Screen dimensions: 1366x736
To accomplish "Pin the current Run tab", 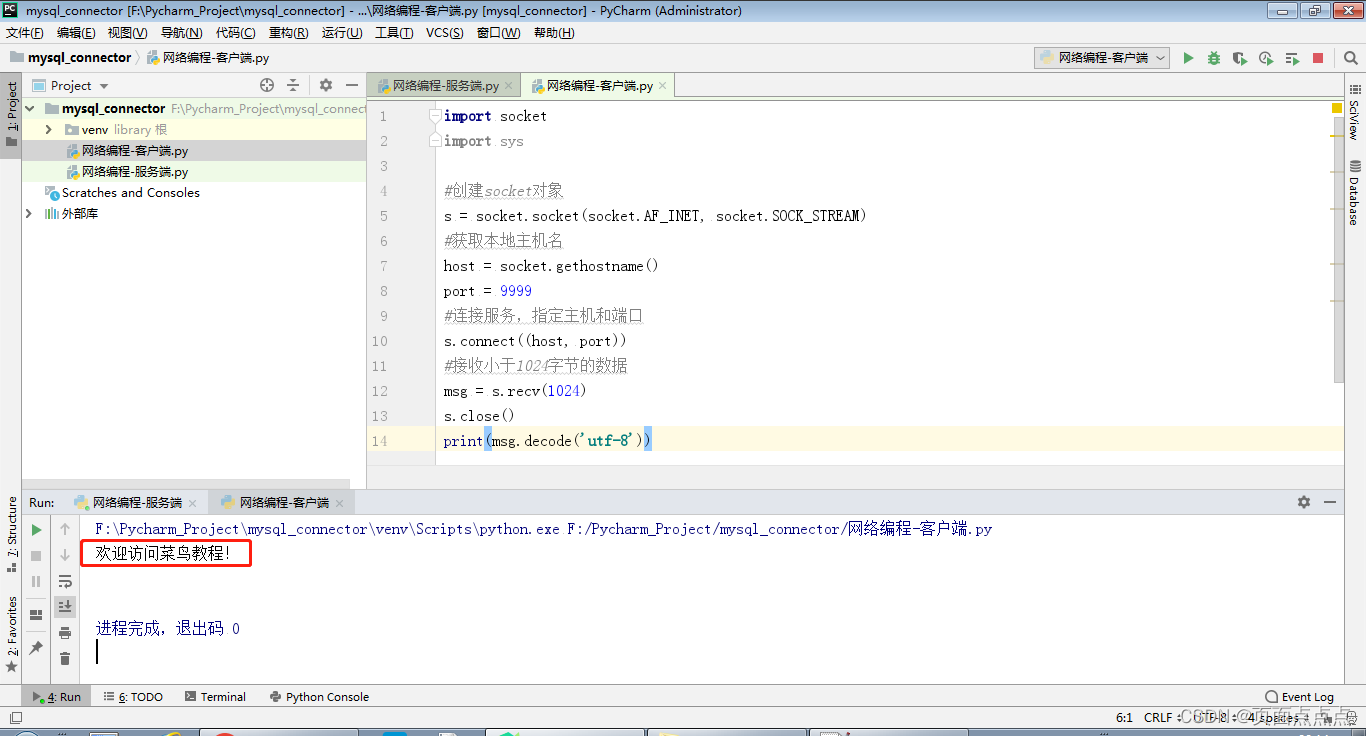I will (36, 648).
